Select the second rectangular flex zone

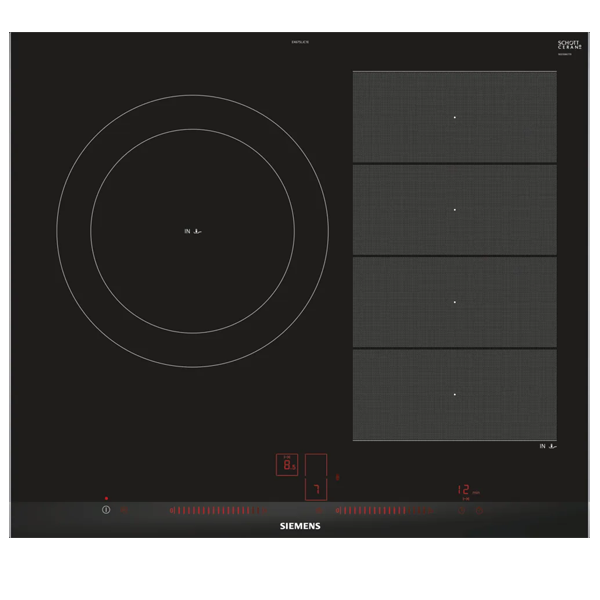pos(454,210)
